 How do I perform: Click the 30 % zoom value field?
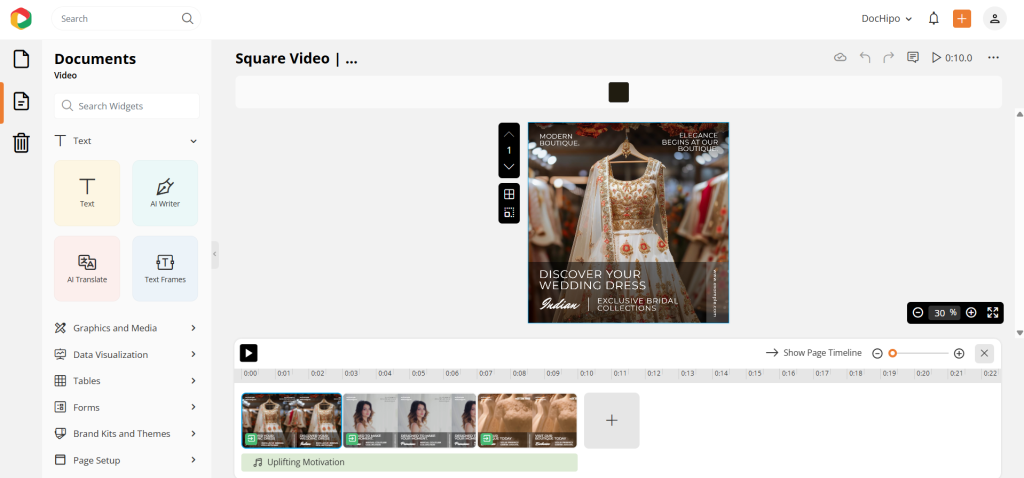click(944, 313)
